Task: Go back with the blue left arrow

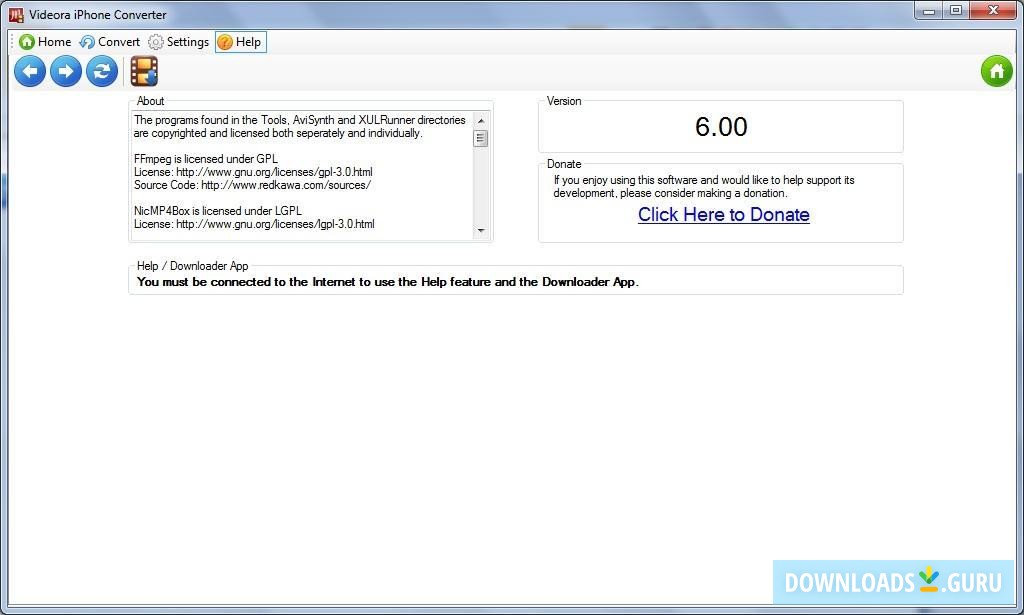Action: [x=30, y=71]
